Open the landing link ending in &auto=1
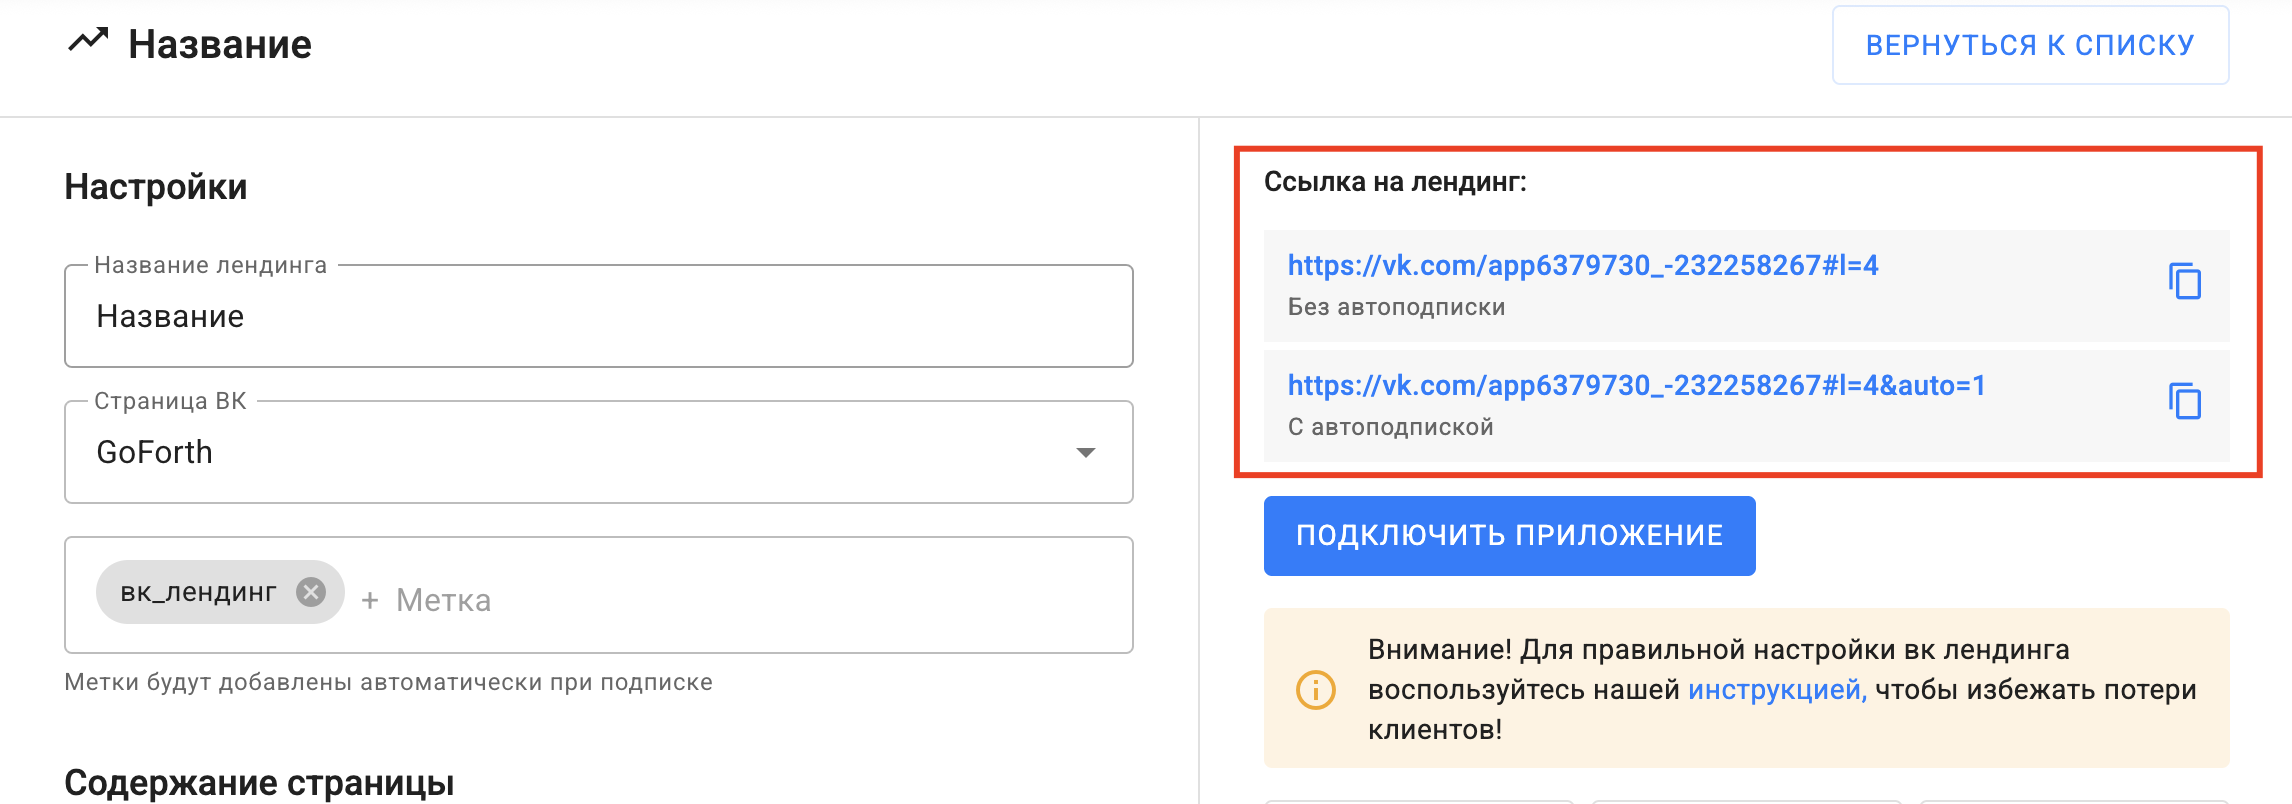The height and width of the screenshot is (804, 2292). [x=1636, y=385]
